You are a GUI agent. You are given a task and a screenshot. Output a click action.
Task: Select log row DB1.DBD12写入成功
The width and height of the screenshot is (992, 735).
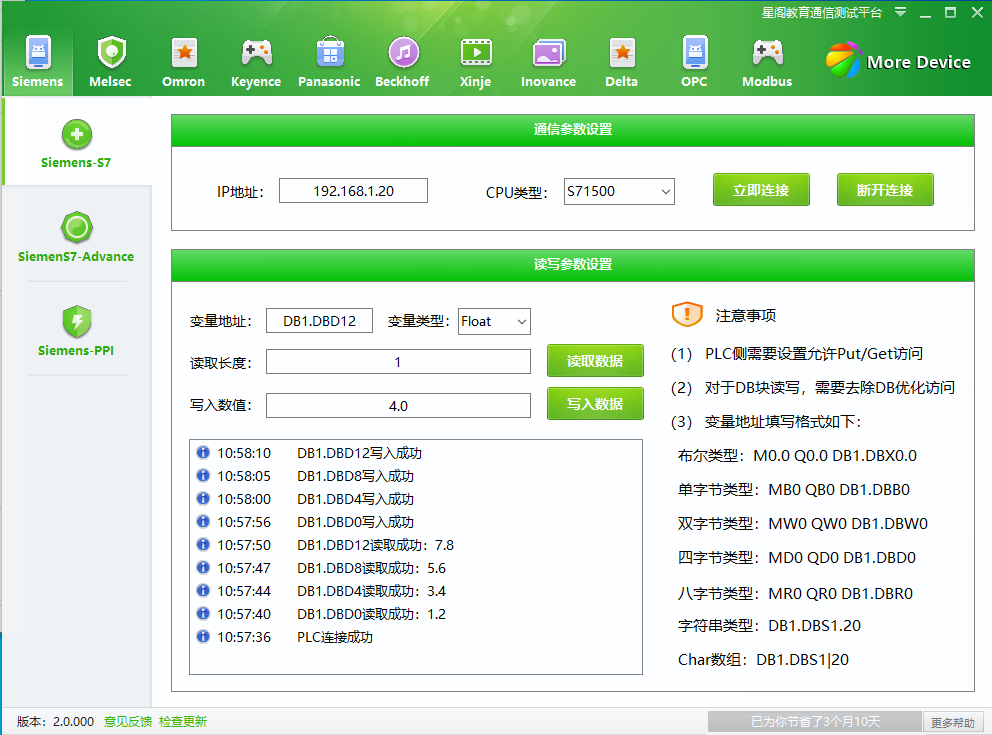point(416,453)
